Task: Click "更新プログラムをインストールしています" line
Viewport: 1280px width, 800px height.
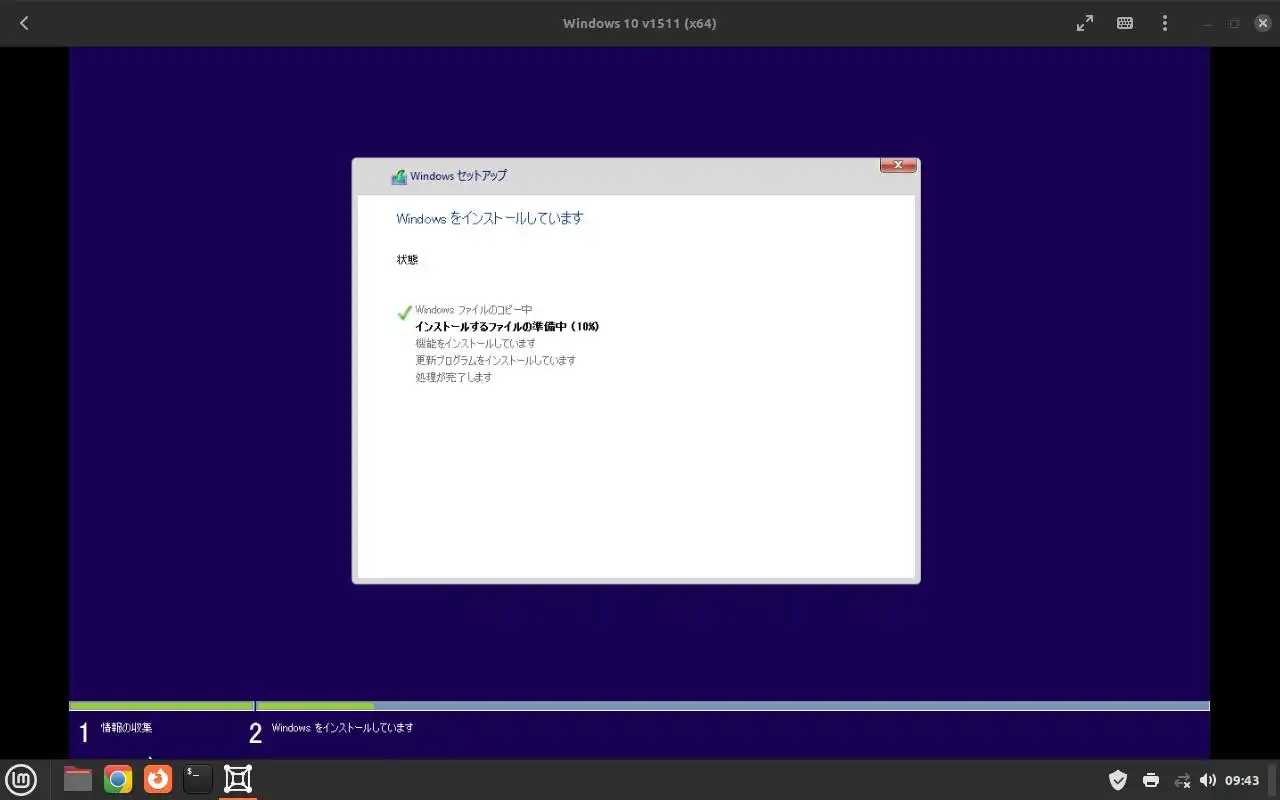Action: tap(495, 361)
